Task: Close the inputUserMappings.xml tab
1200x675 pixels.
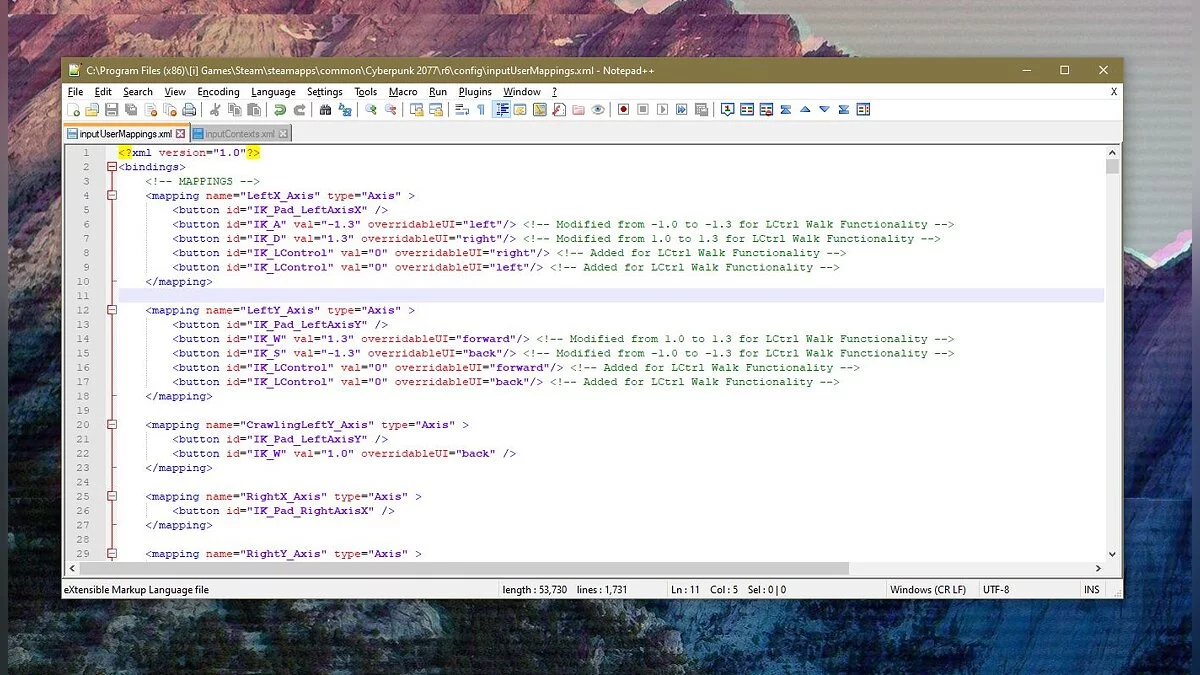Action: (181, 134)
